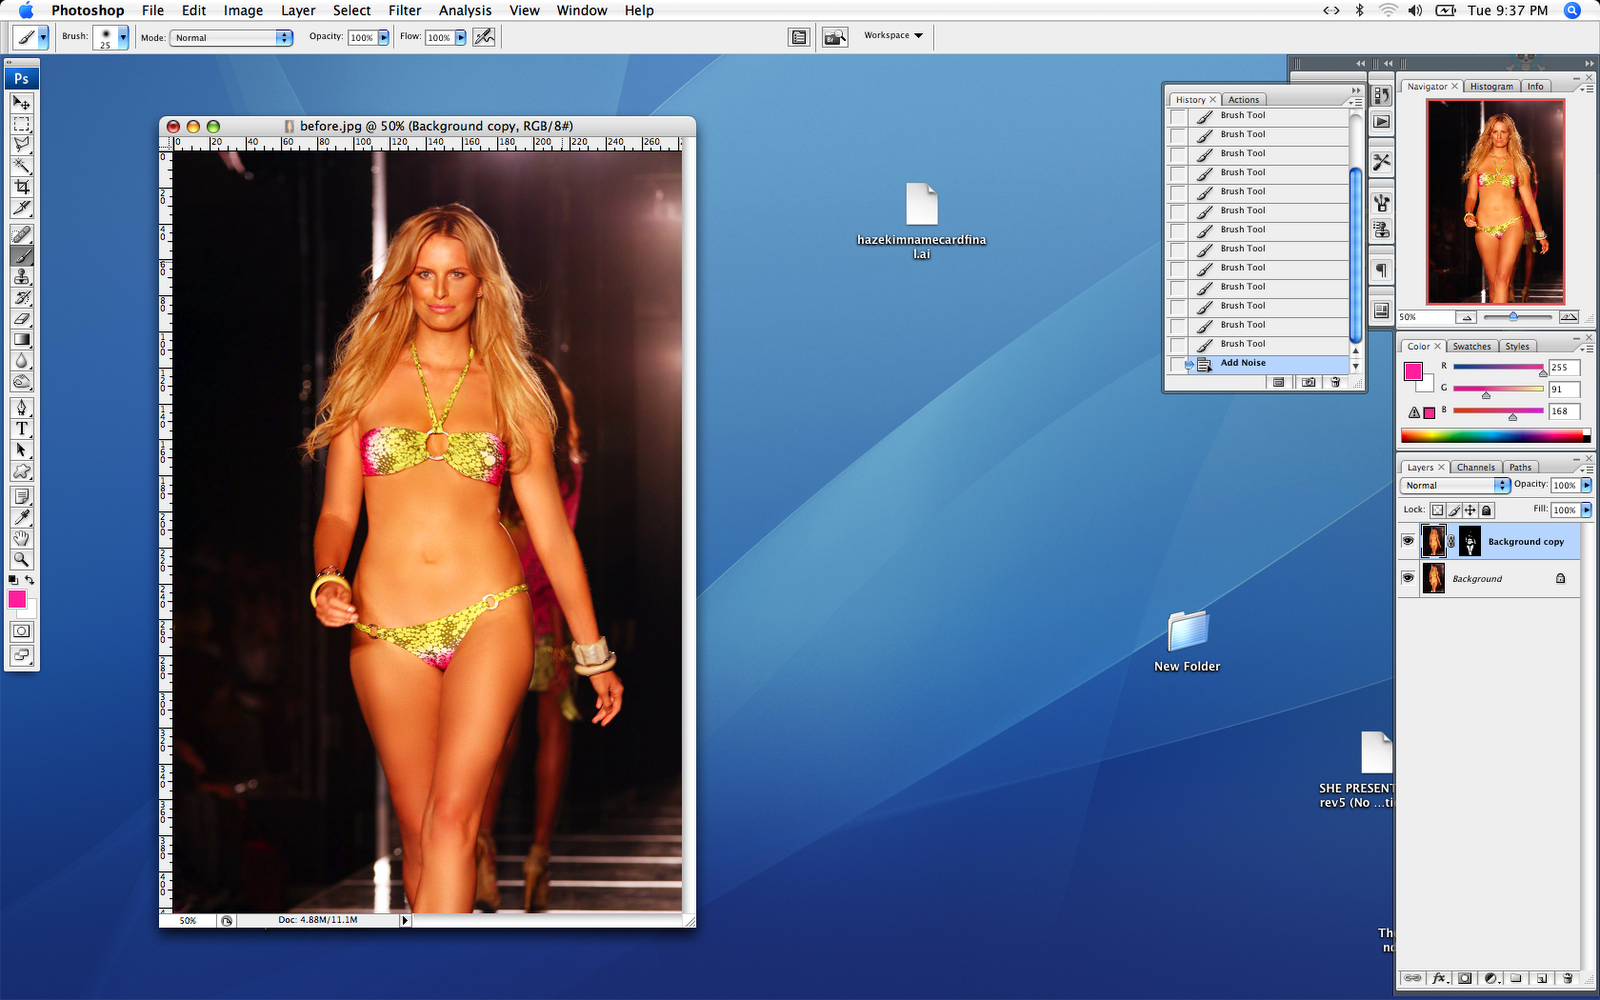The image size is (1600, 1000).
Task: Select the Gradient tool
Action: pyautogui.click(x=21, y=339)
